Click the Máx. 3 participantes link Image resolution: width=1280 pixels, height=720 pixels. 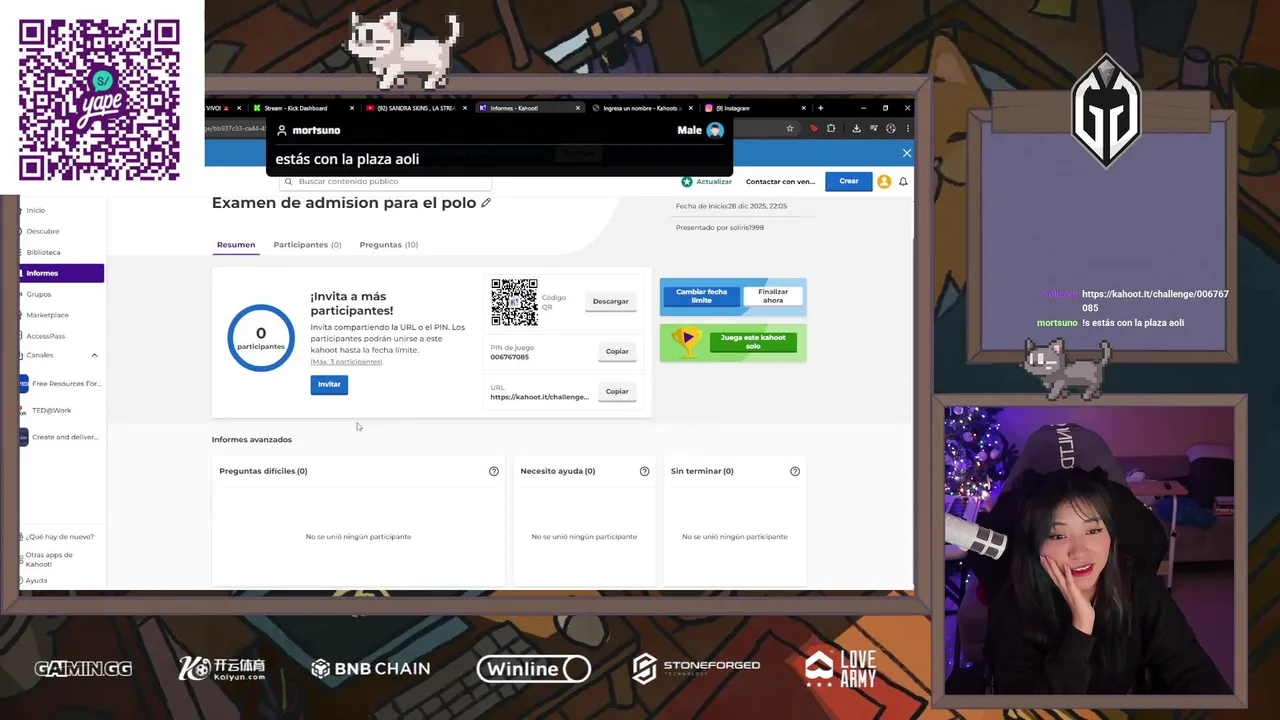click(346, 362)
